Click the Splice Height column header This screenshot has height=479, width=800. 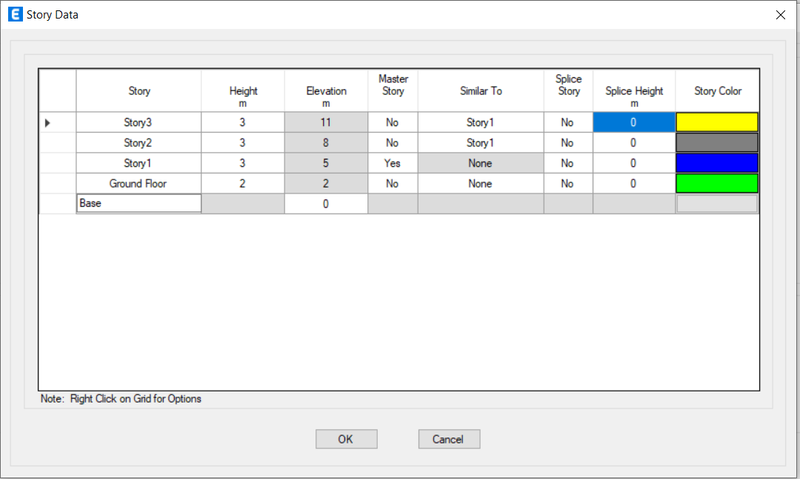pos(634,91)
